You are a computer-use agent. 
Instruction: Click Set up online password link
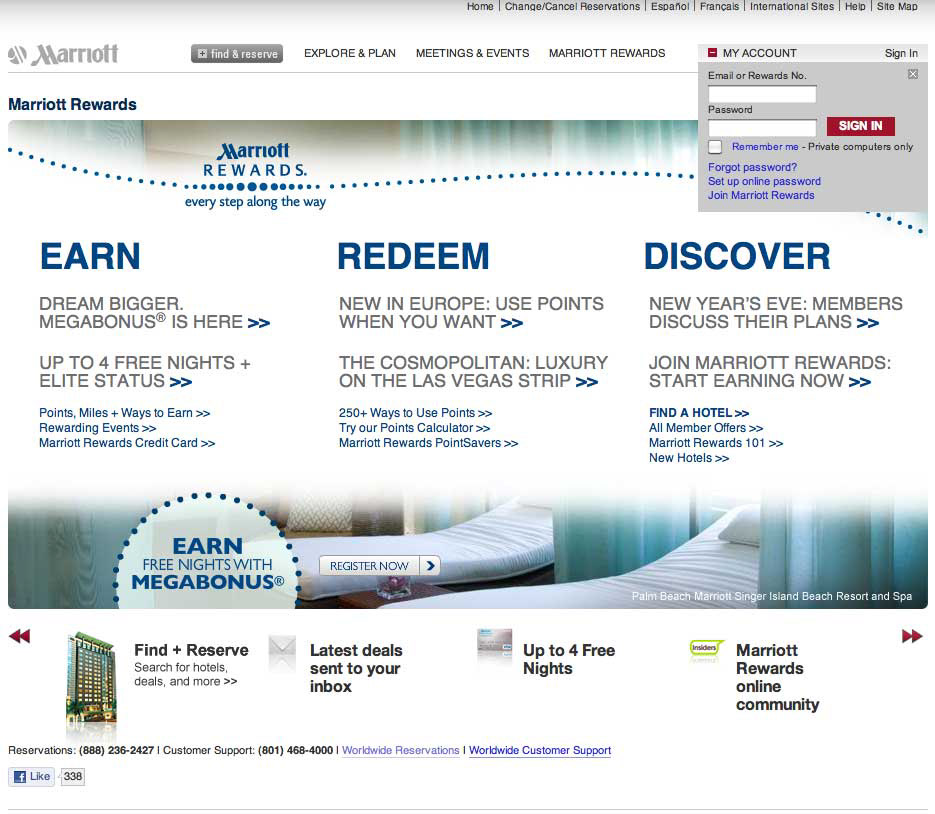pyautogui.click(x=764, y=181)
